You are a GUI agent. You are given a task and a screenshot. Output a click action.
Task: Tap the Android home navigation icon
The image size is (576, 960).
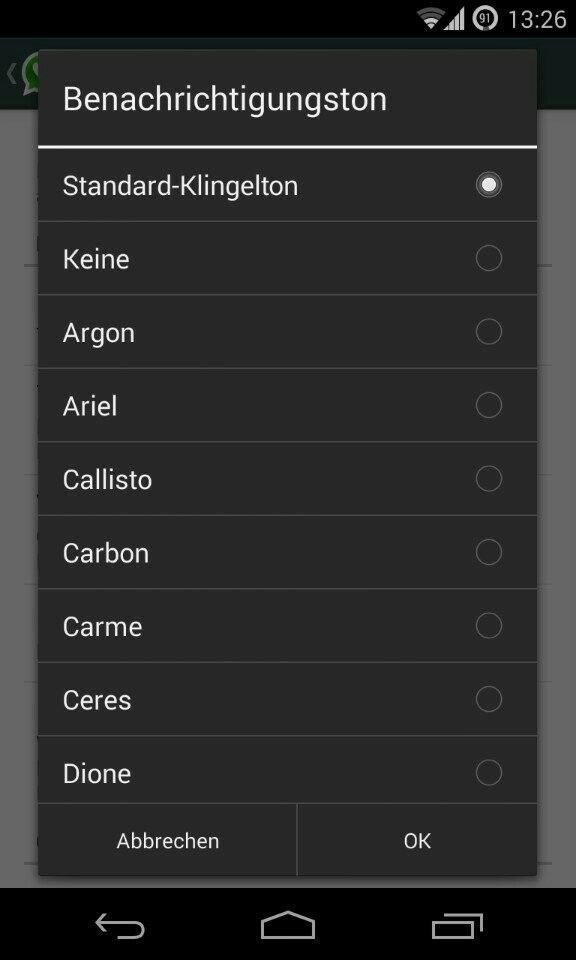[x=288, y=924]
